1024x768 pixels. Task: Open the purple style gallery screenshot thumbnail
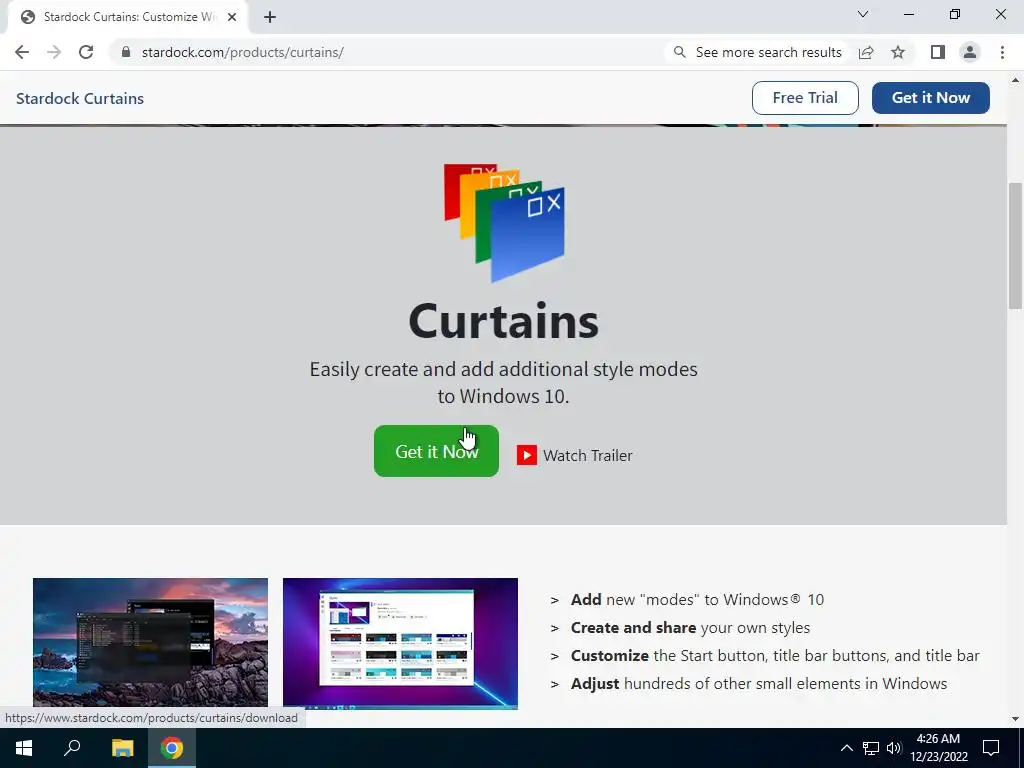point(400,643)
